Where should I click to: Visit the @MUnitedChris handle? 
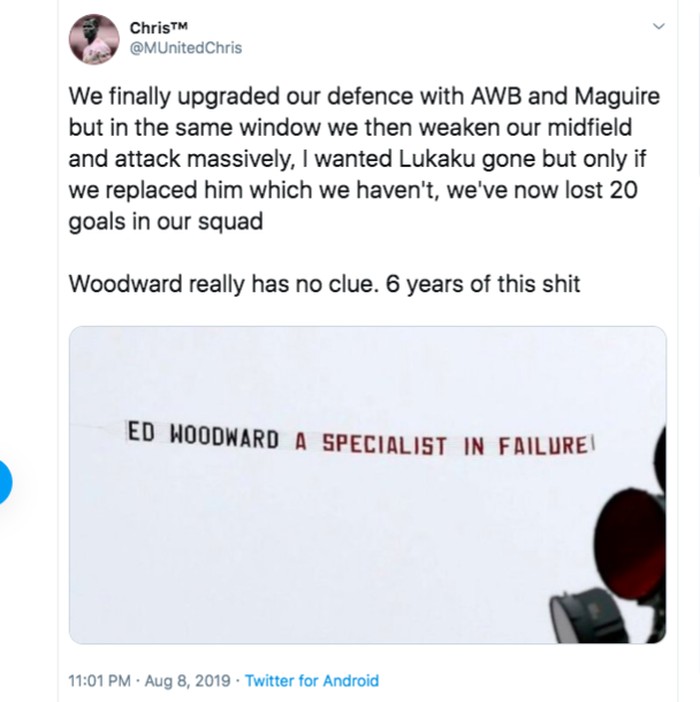(x=186, y=47)
